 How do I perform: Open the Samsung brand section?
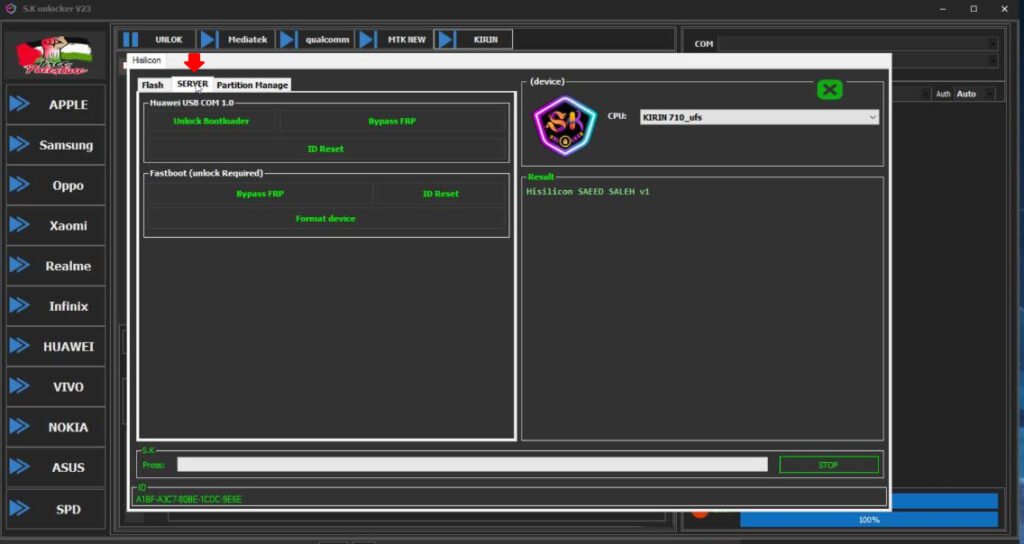pos(56,145)
